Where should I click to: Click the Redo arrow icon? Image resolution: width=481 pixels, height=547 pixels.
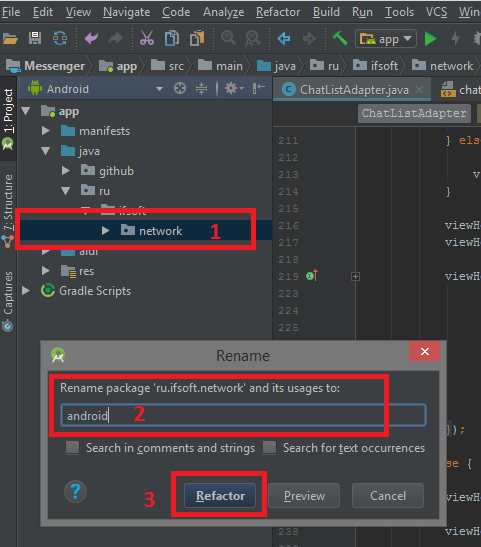point(116,38)
